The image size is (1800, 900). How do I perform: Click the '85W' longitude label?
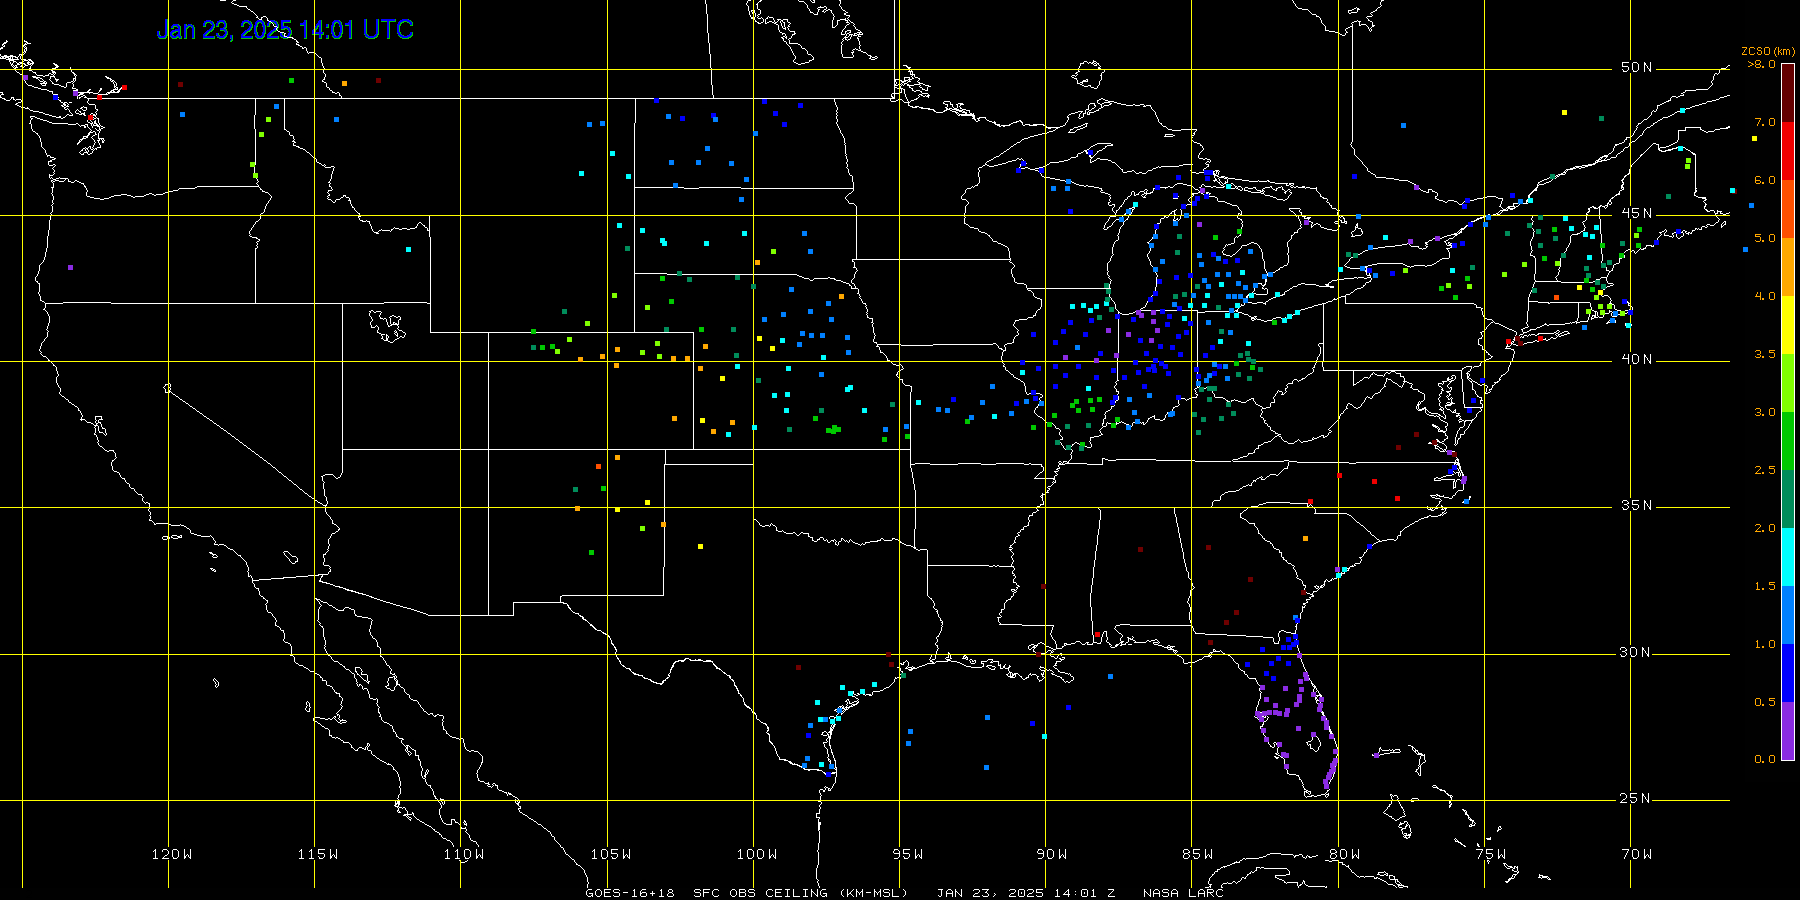pos(1198,854)
